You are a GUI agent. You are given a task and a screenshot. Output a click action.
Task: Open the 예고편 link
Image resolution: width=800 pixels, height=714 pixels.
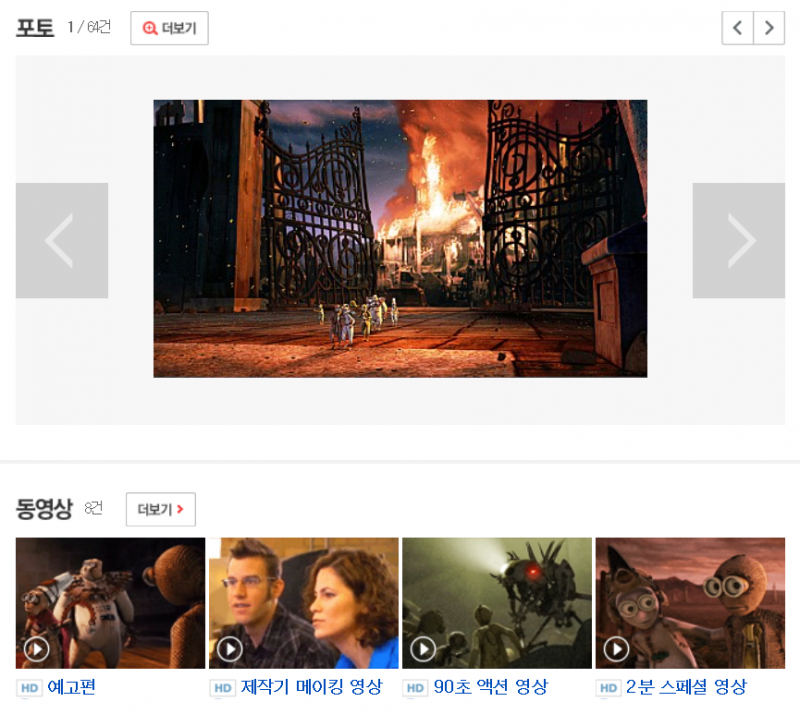pos(71,687)
